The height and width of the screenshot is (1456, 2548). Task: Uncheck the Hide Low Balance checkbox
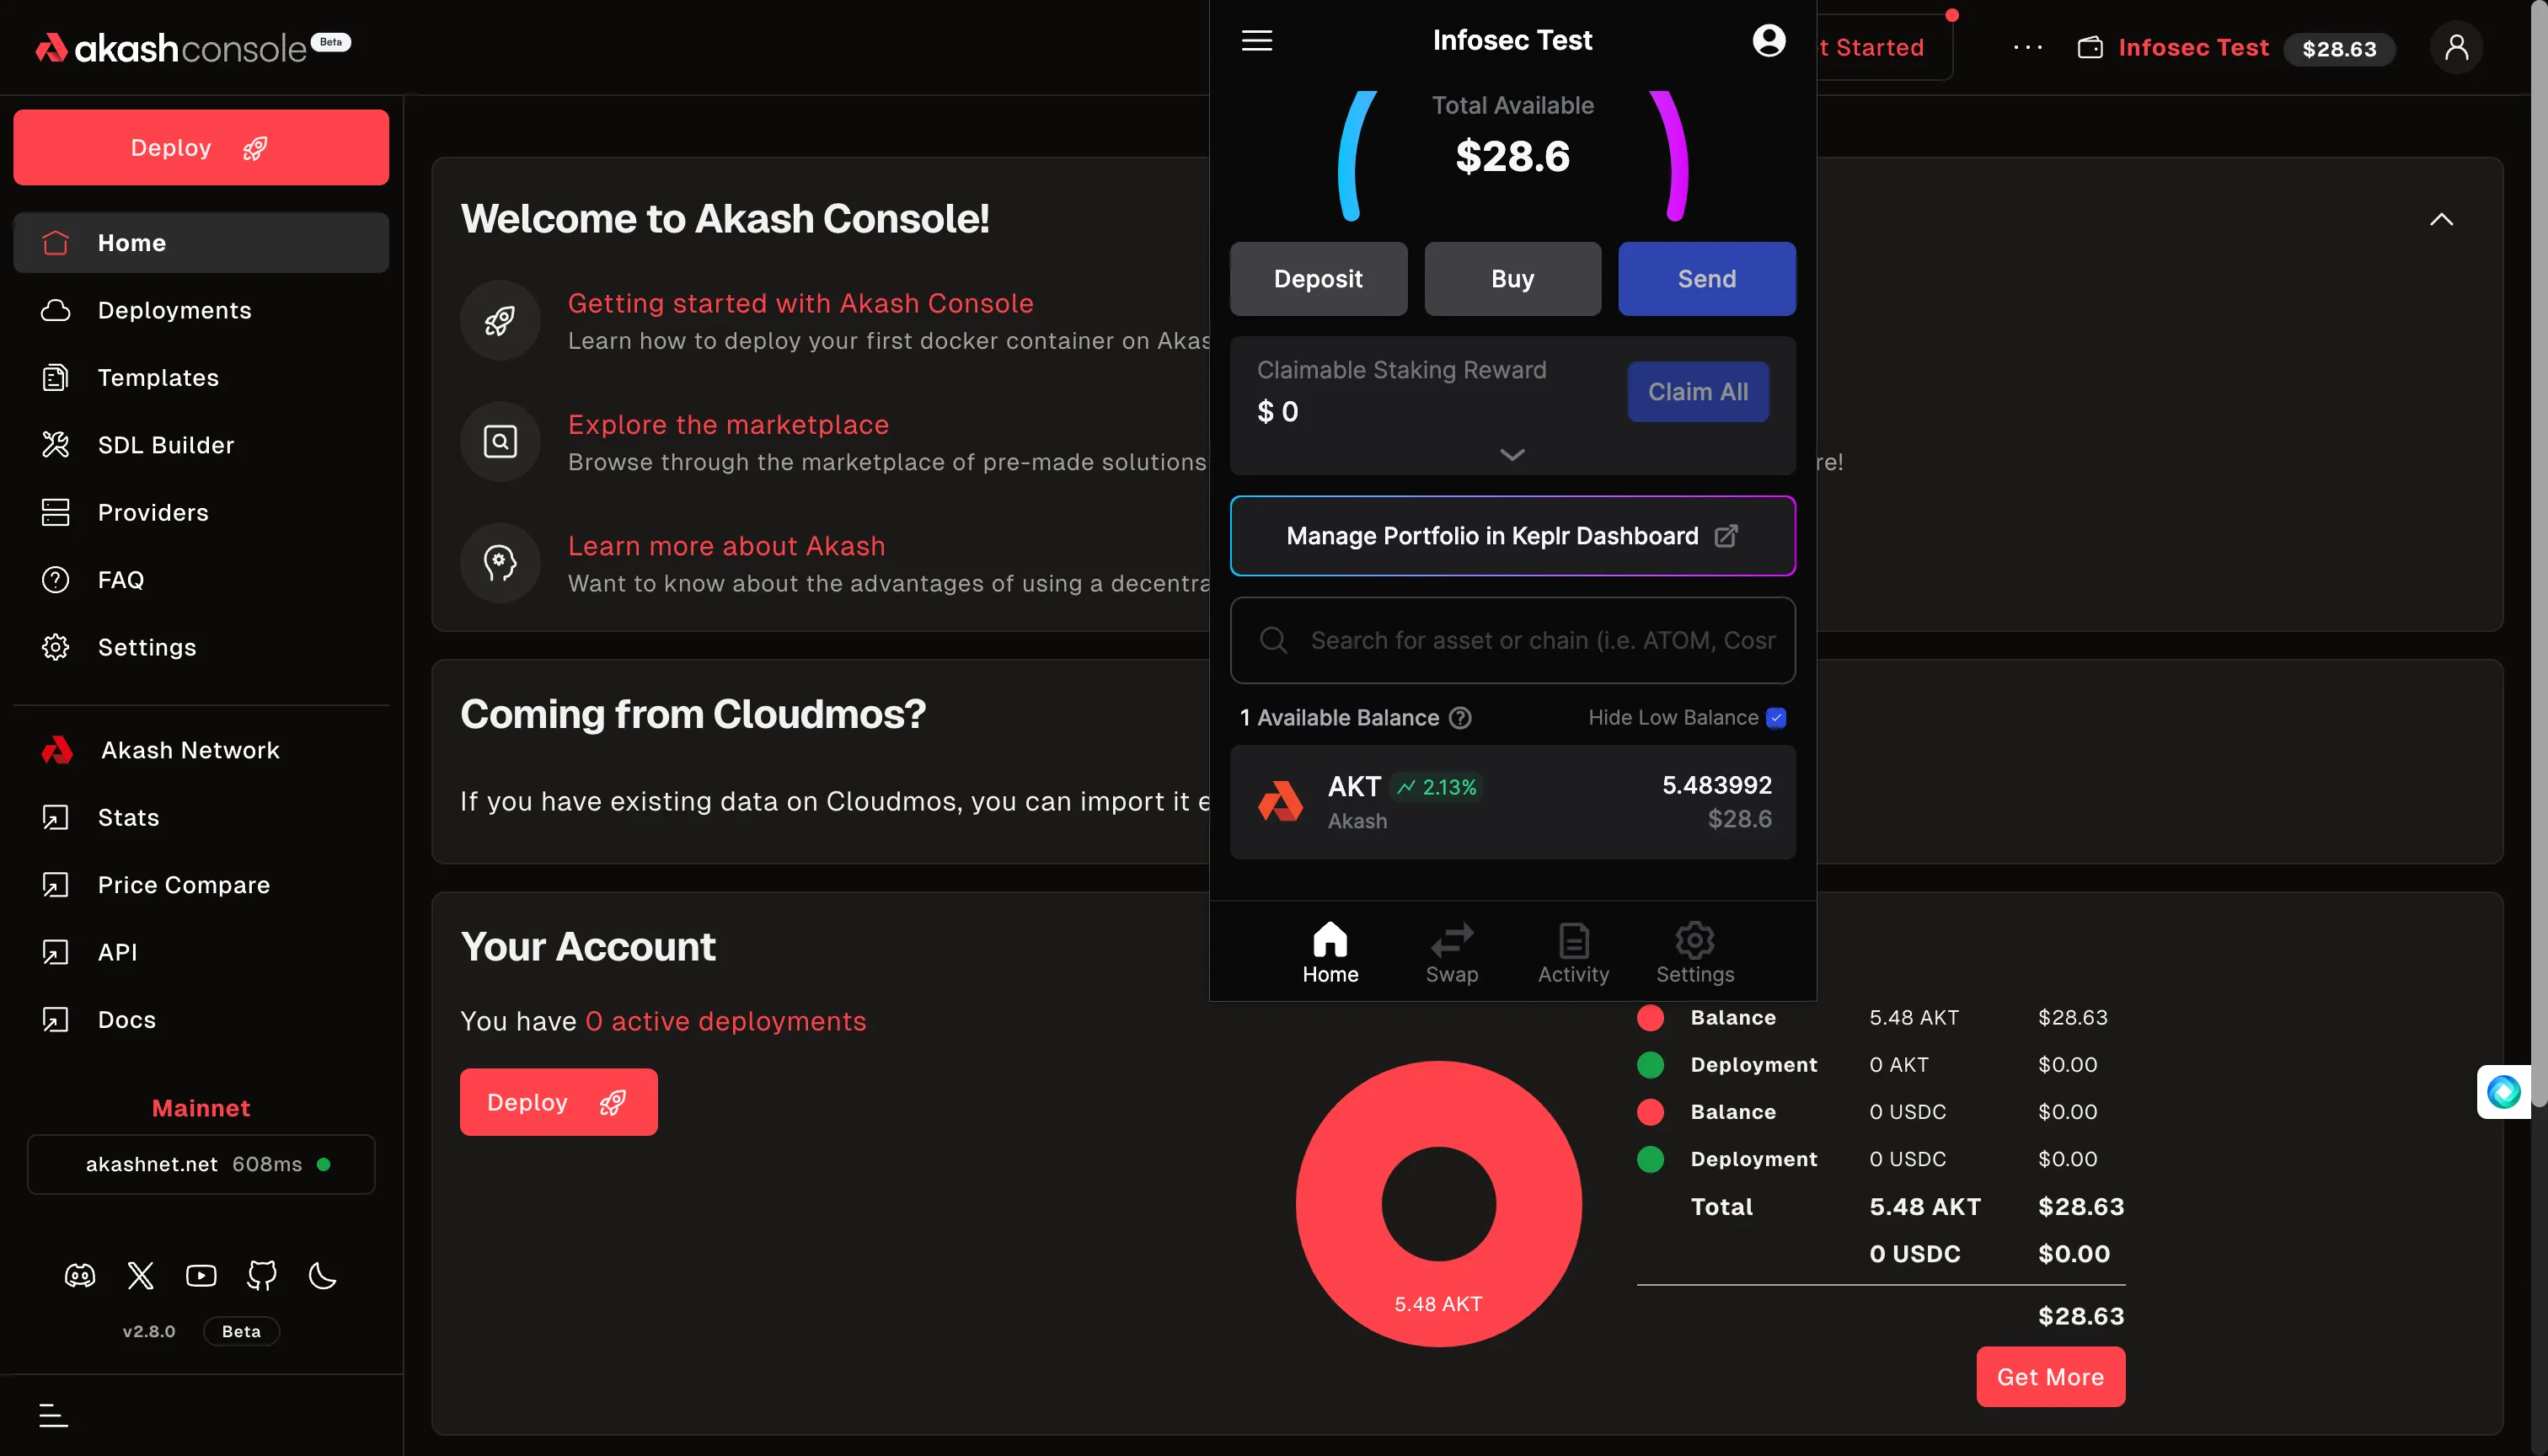[1776, 718]
